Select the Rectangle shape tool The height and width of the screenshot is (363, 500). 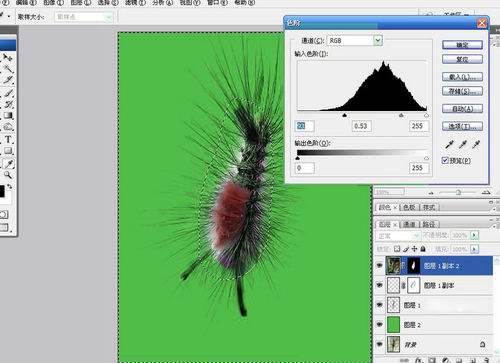8,151
